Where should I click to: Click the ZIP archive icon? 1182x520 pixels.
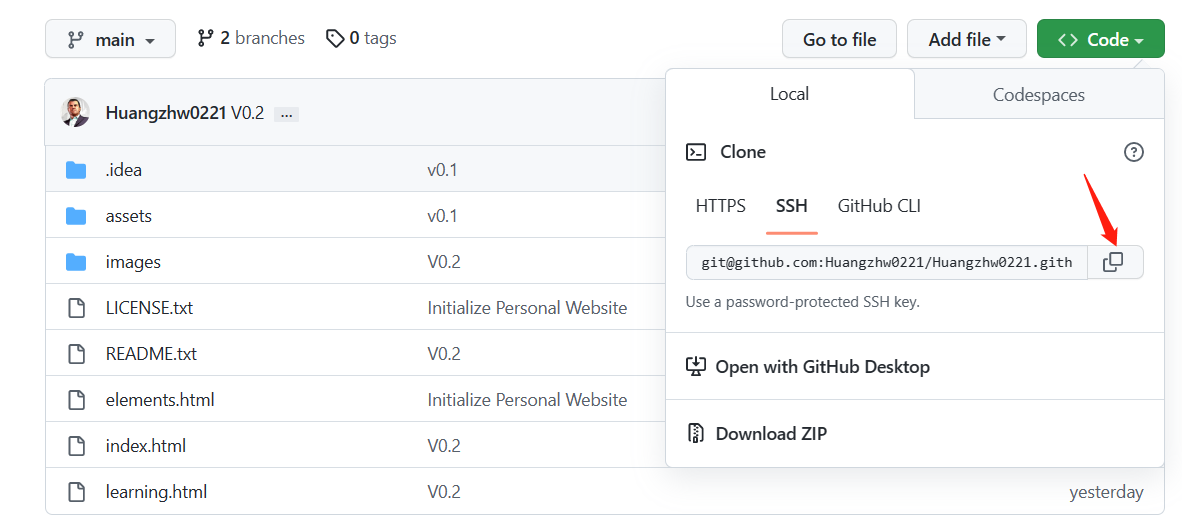695,433
